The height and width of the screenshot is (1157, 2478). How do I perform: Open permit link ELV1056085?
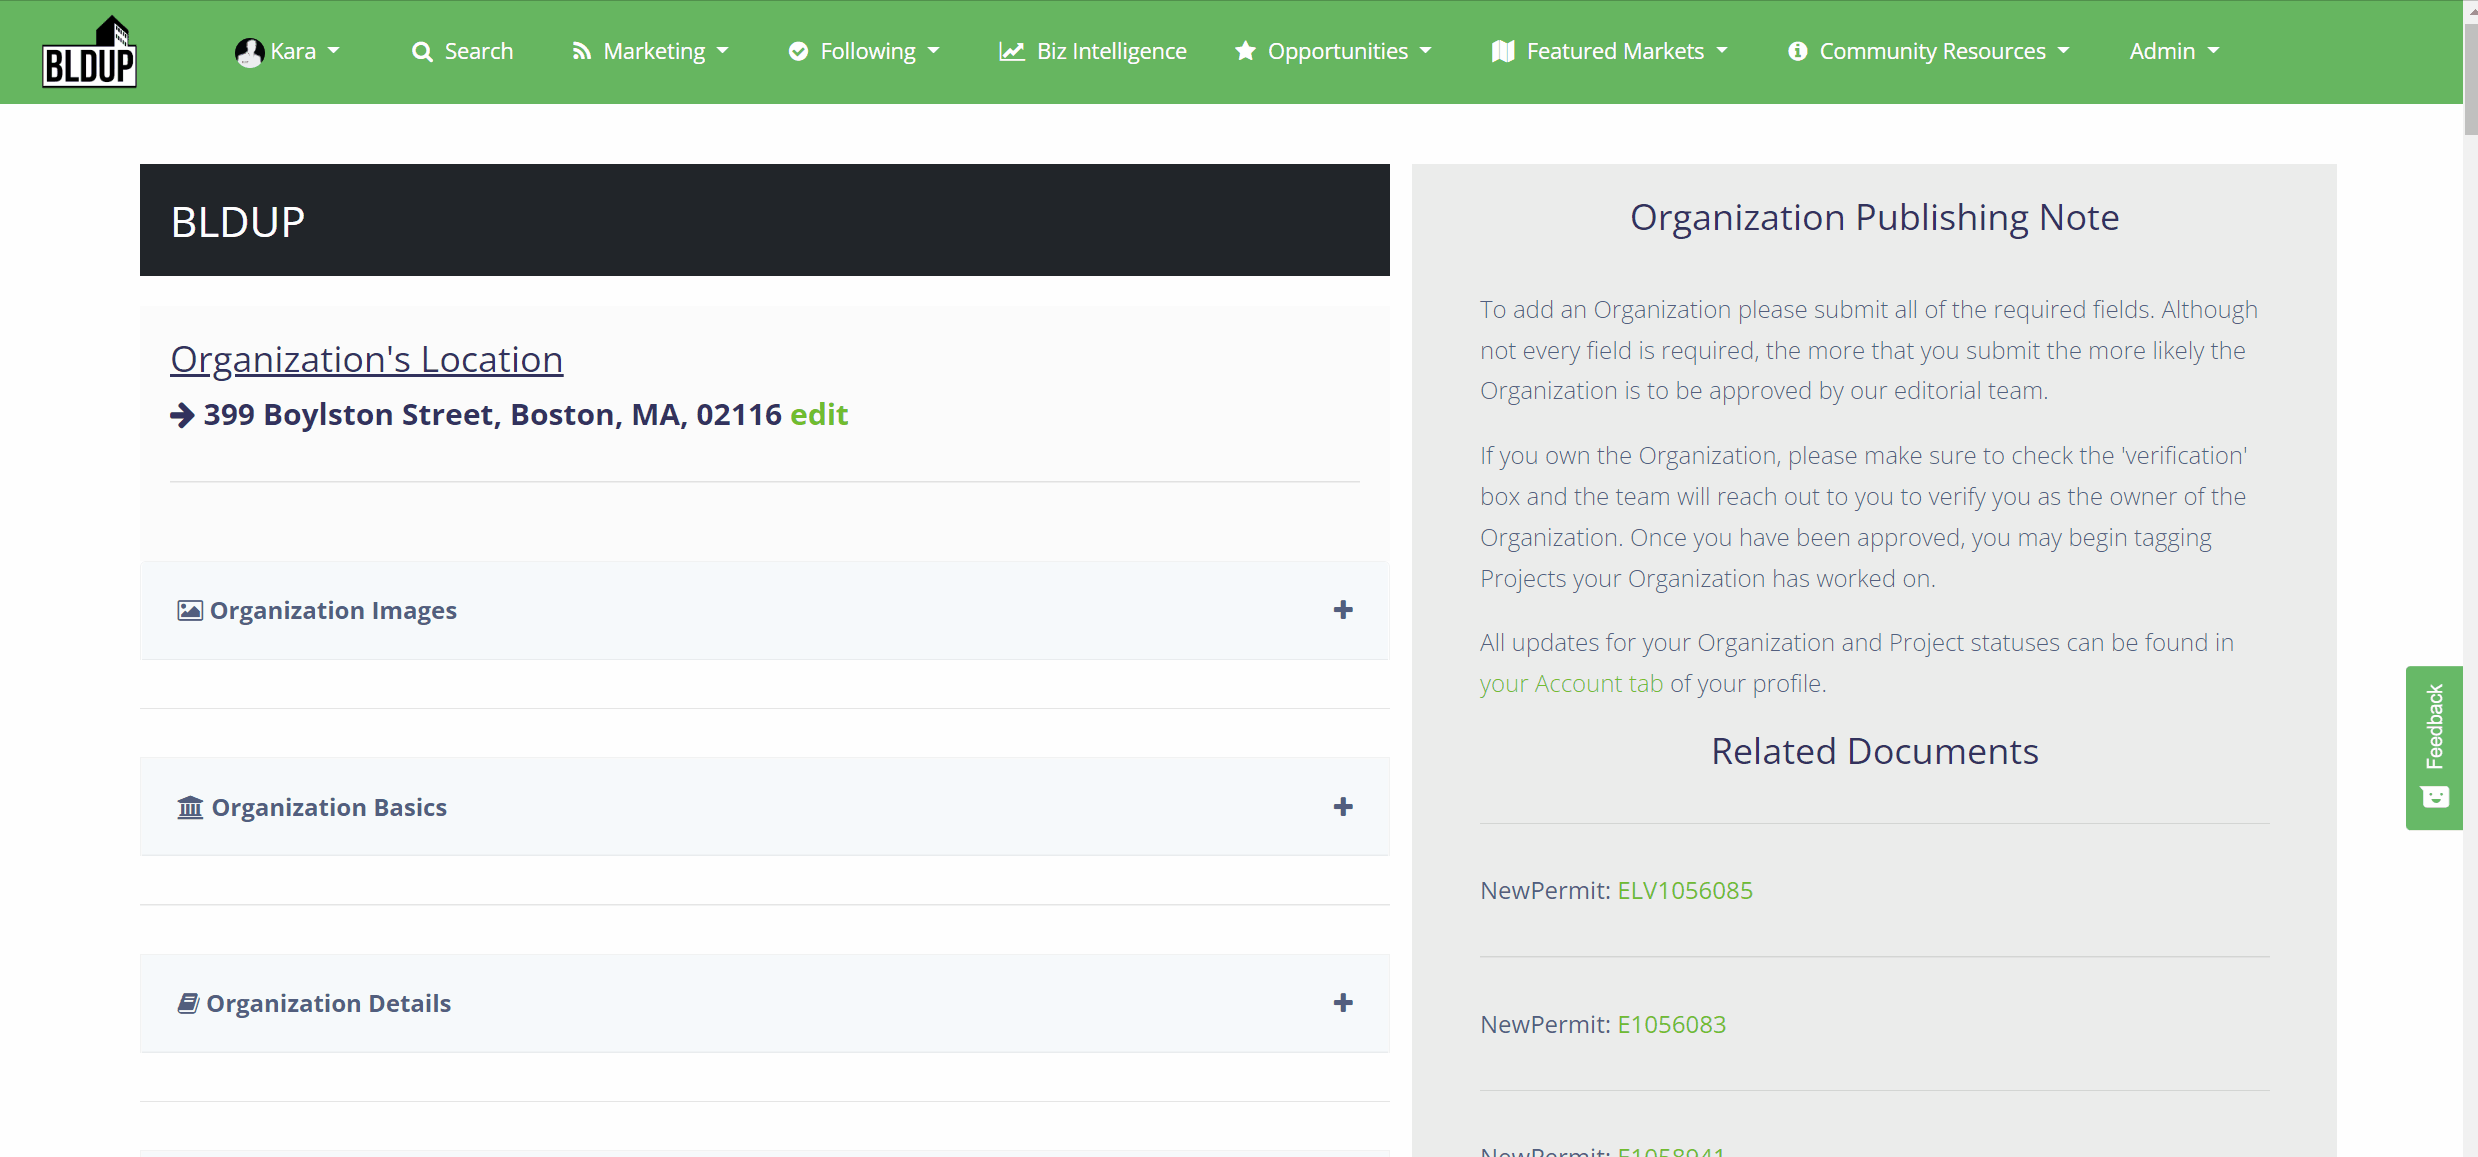(x=1684, y=890)
